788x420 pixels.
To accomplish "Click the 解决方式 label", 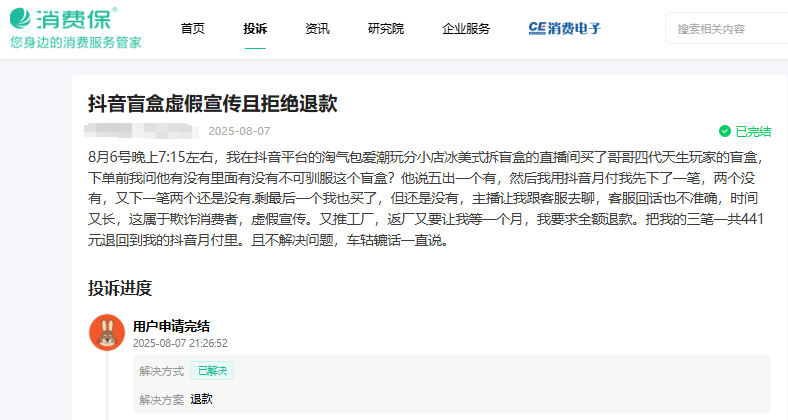I will (161, 371).
